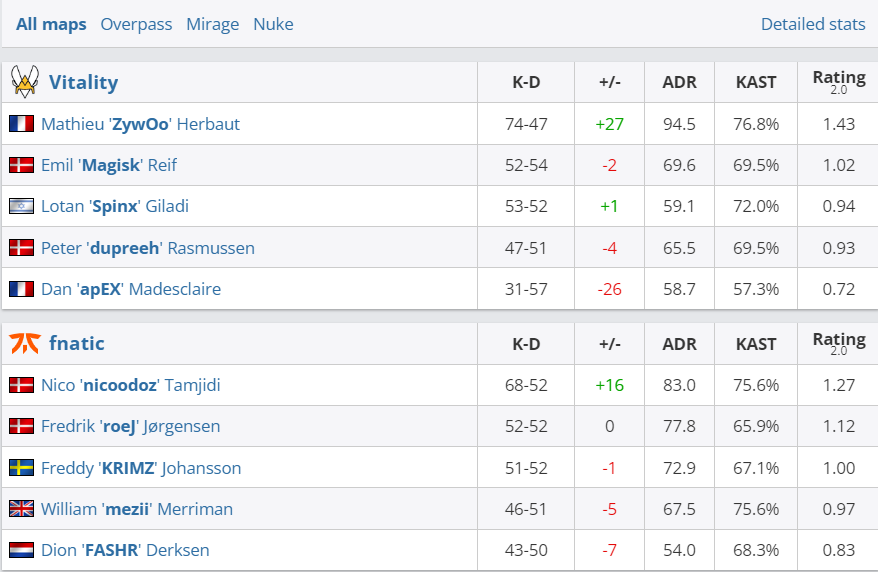Image resolution: width=878 pixels, height=572 pixels.
Task: Open the Detailed stats link
Action: [x=813, y=24]
